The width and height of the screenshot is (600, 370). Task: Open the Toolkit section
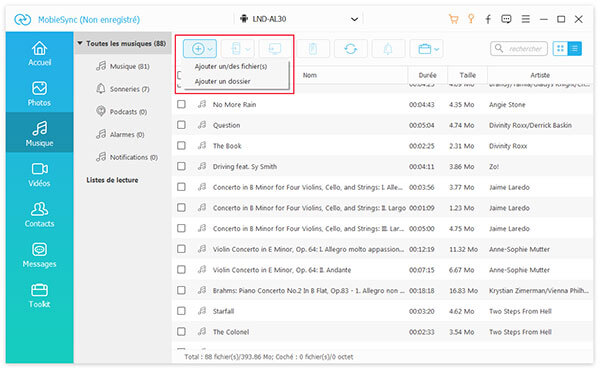click(39, 295)
